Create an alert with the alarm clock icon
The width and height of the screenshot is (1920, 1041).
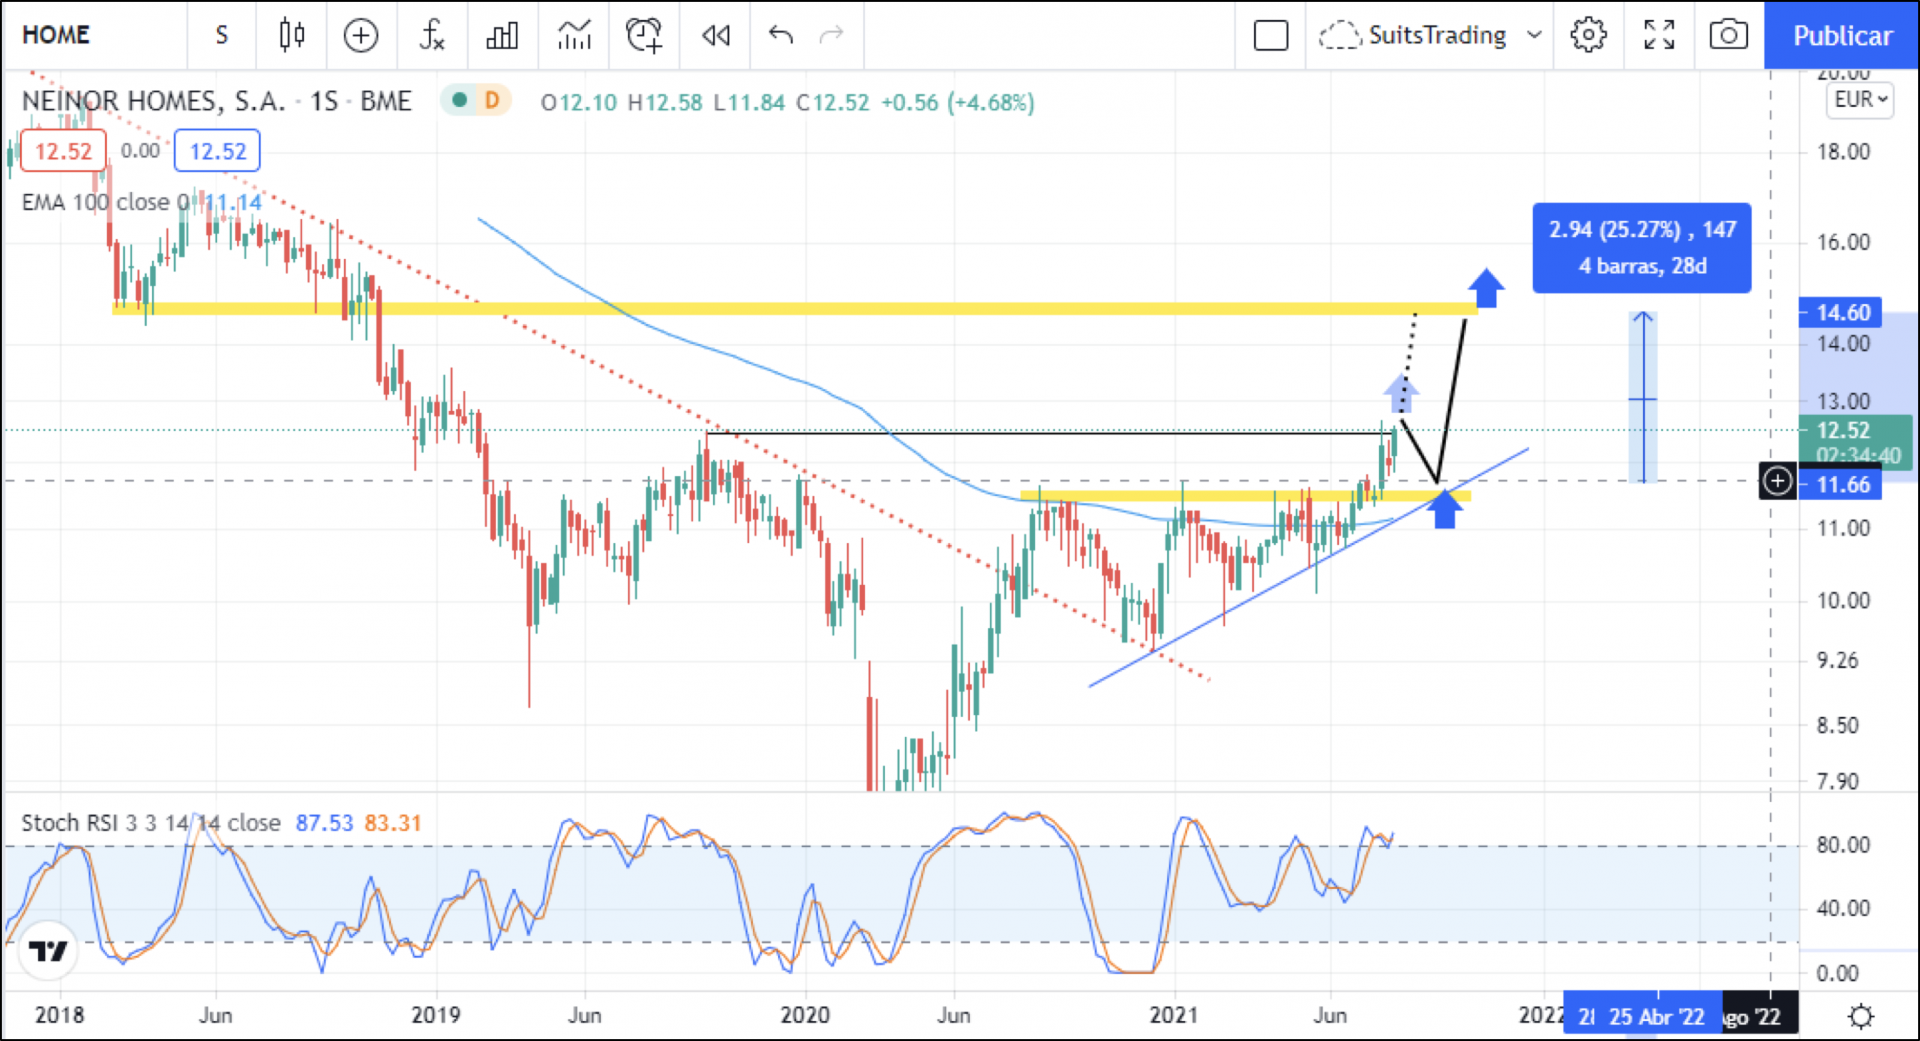coord(644,36)
